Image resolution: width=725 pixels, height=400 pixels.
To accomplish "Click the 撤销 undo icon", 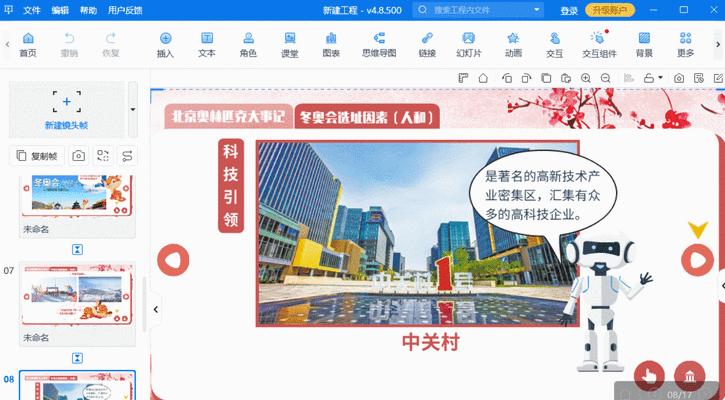I will click(x=69, y=45).
